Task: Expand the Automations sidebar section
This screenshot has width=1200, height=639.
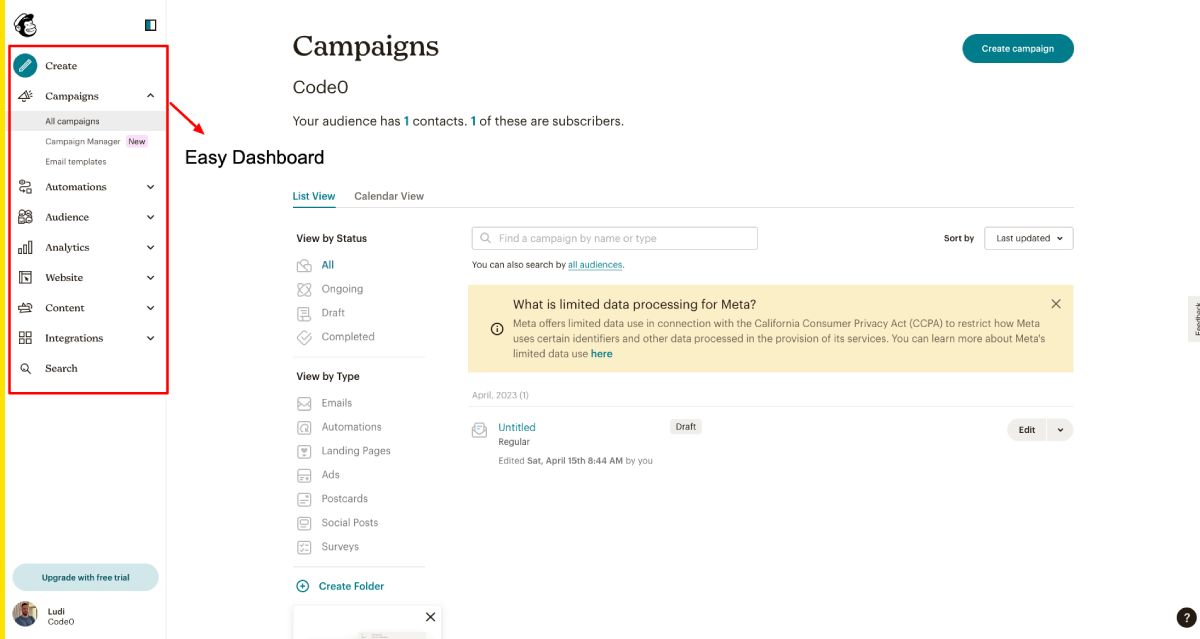Action: (x=150, y=187)
